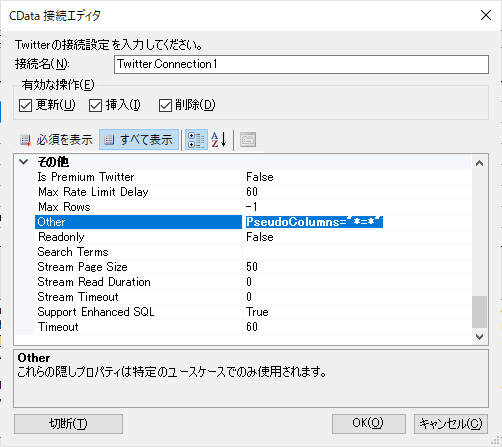Show required properties with 必須を表示
This screenshot has width=502, height=447.
pos(56,140)
